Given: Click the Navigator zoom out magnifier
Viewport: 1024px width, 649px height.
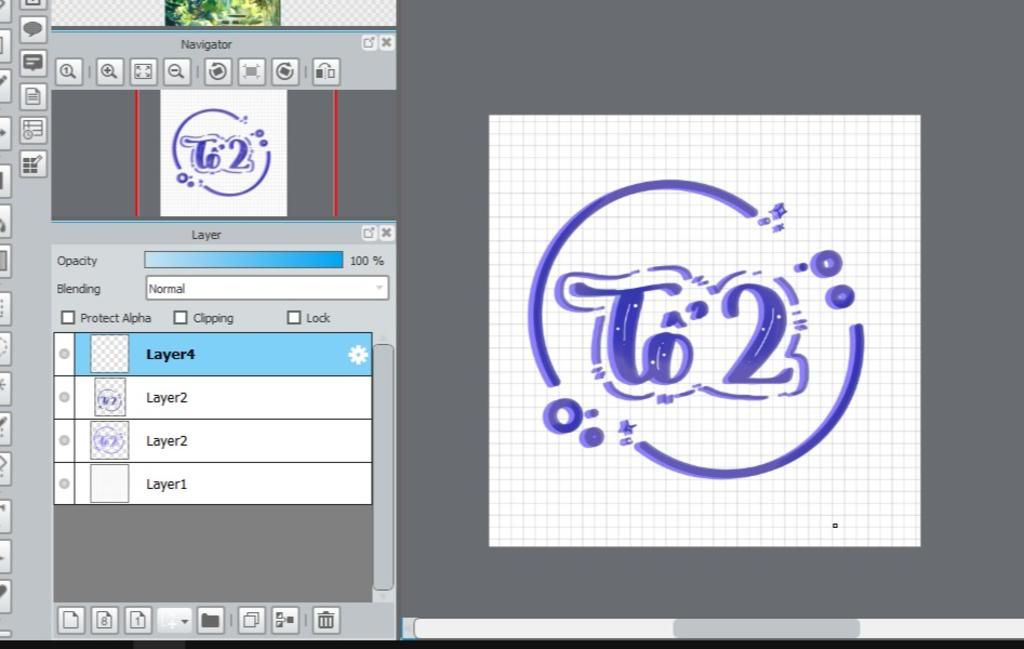Looking at the screenshot, I should pyautogui.click(x=176, y=71).
